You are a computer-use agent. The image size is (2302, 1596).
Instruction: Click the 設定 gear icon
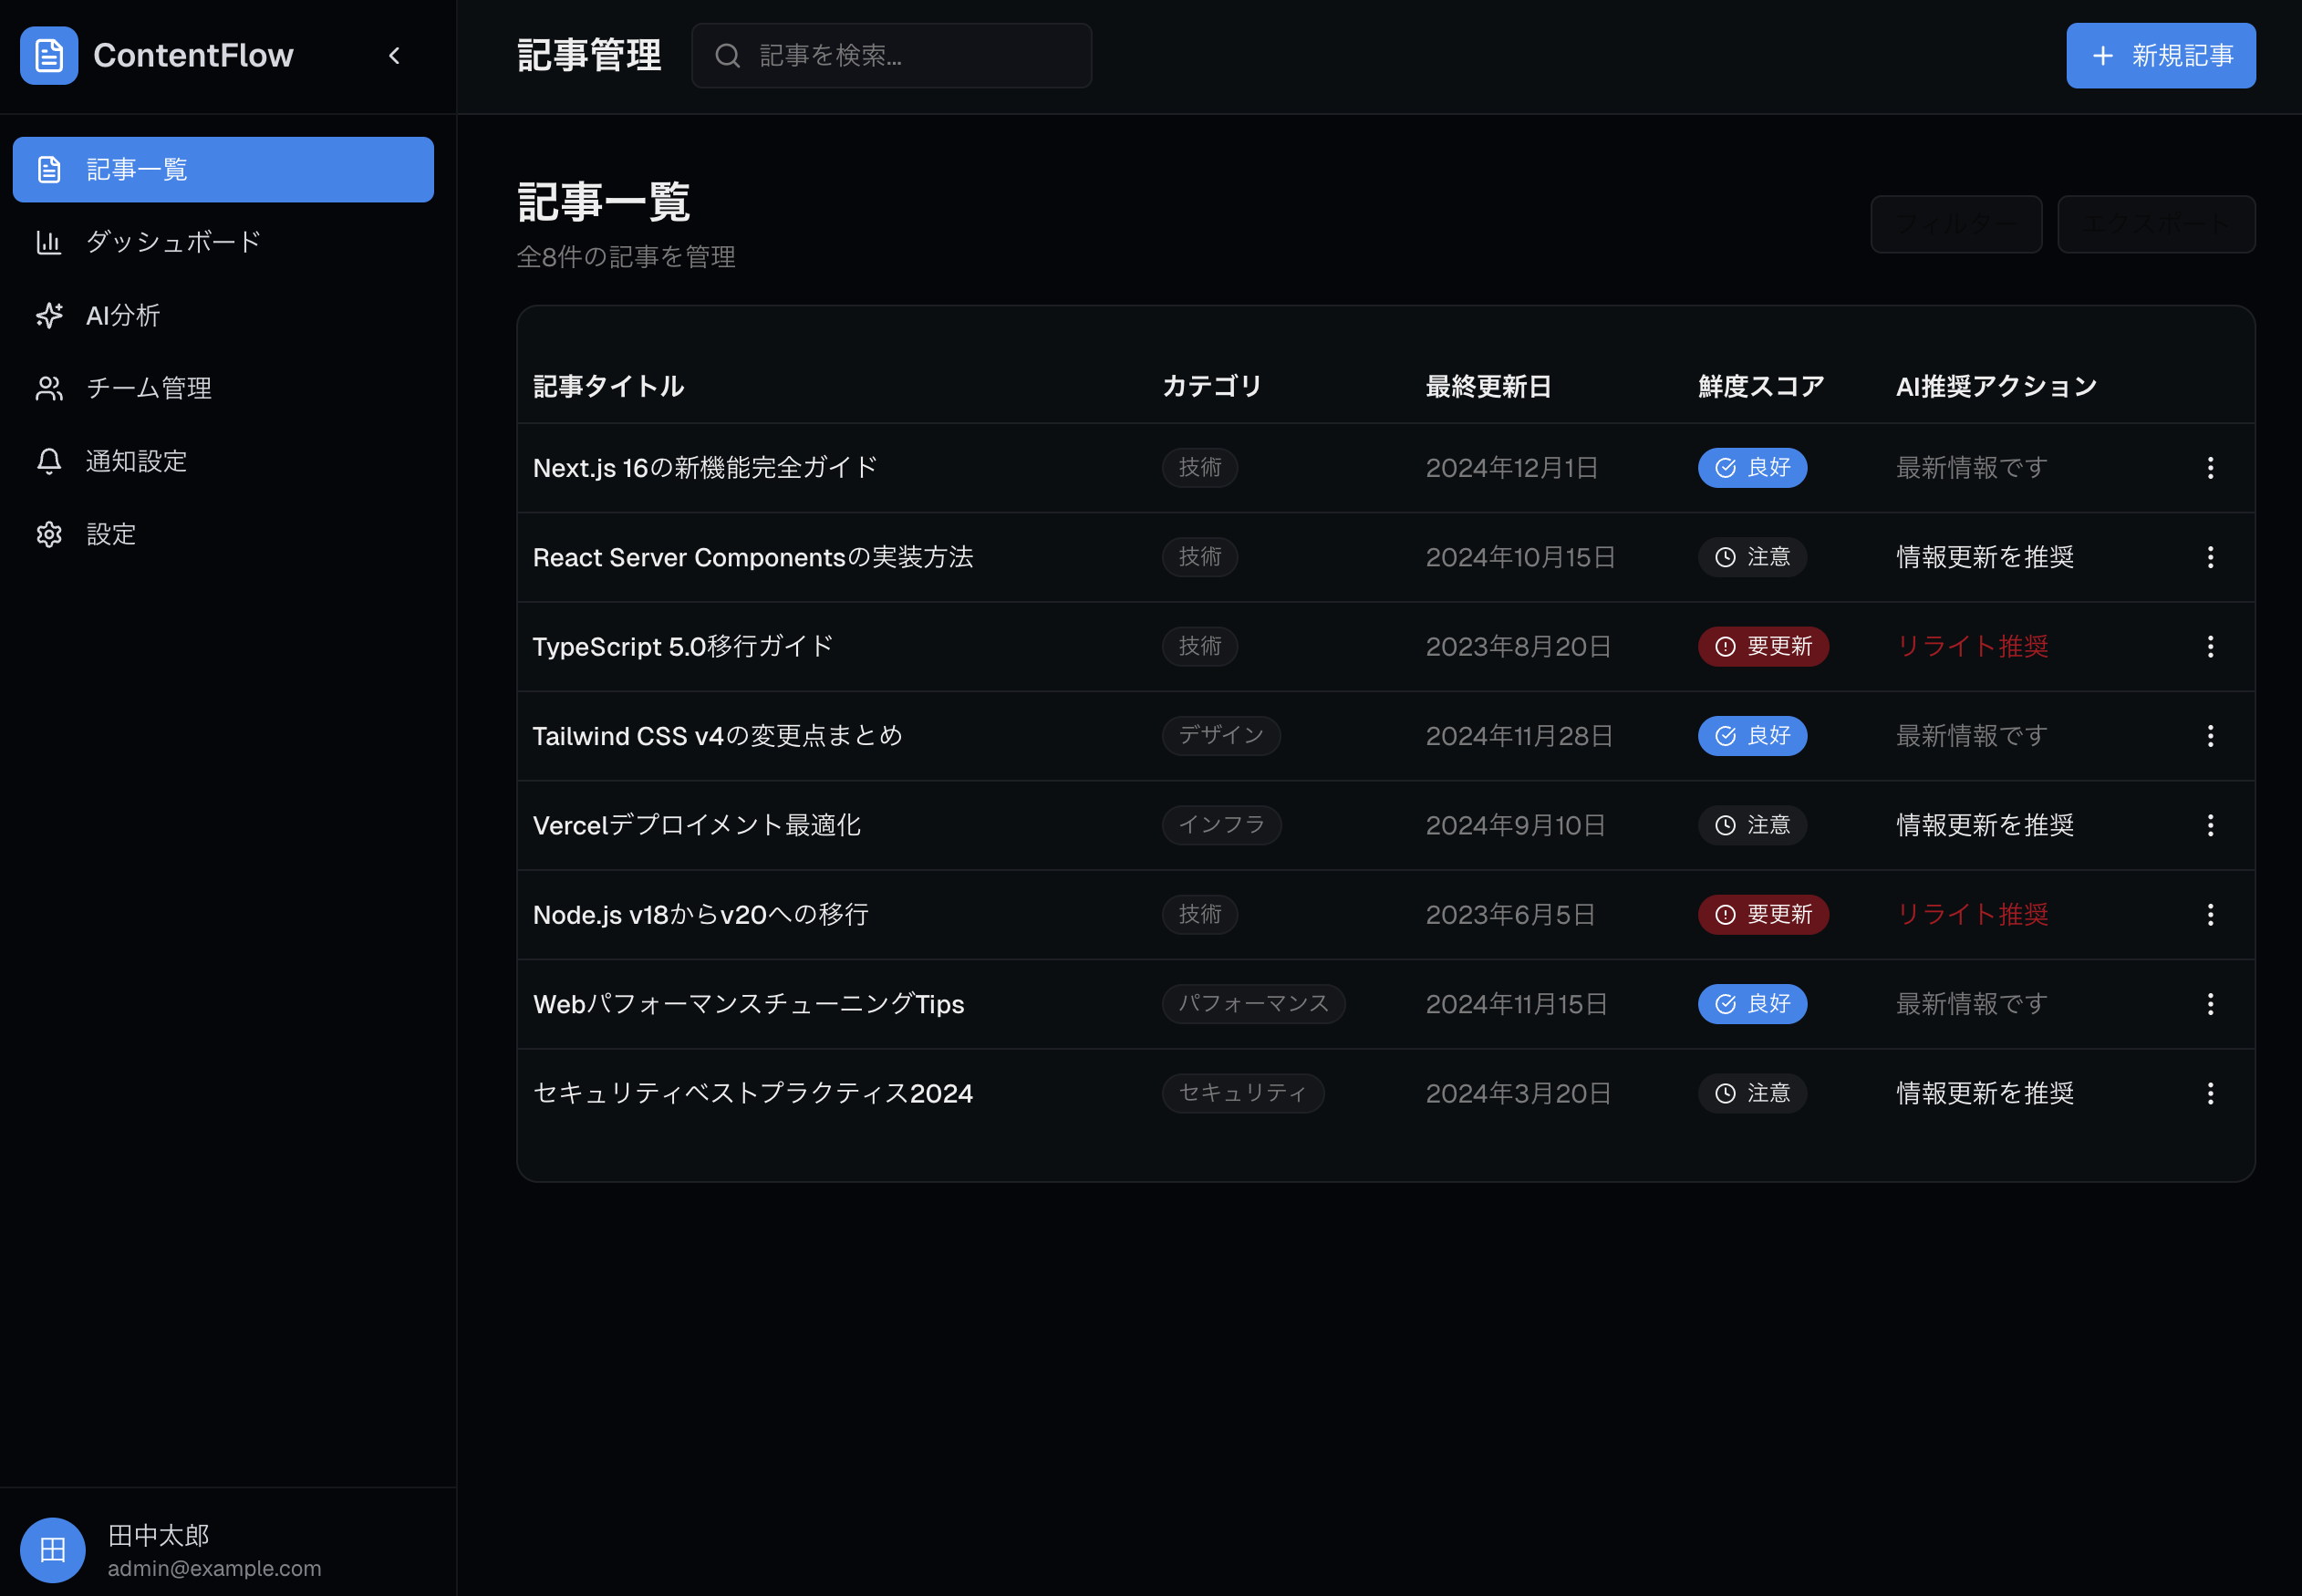[49, 534]
